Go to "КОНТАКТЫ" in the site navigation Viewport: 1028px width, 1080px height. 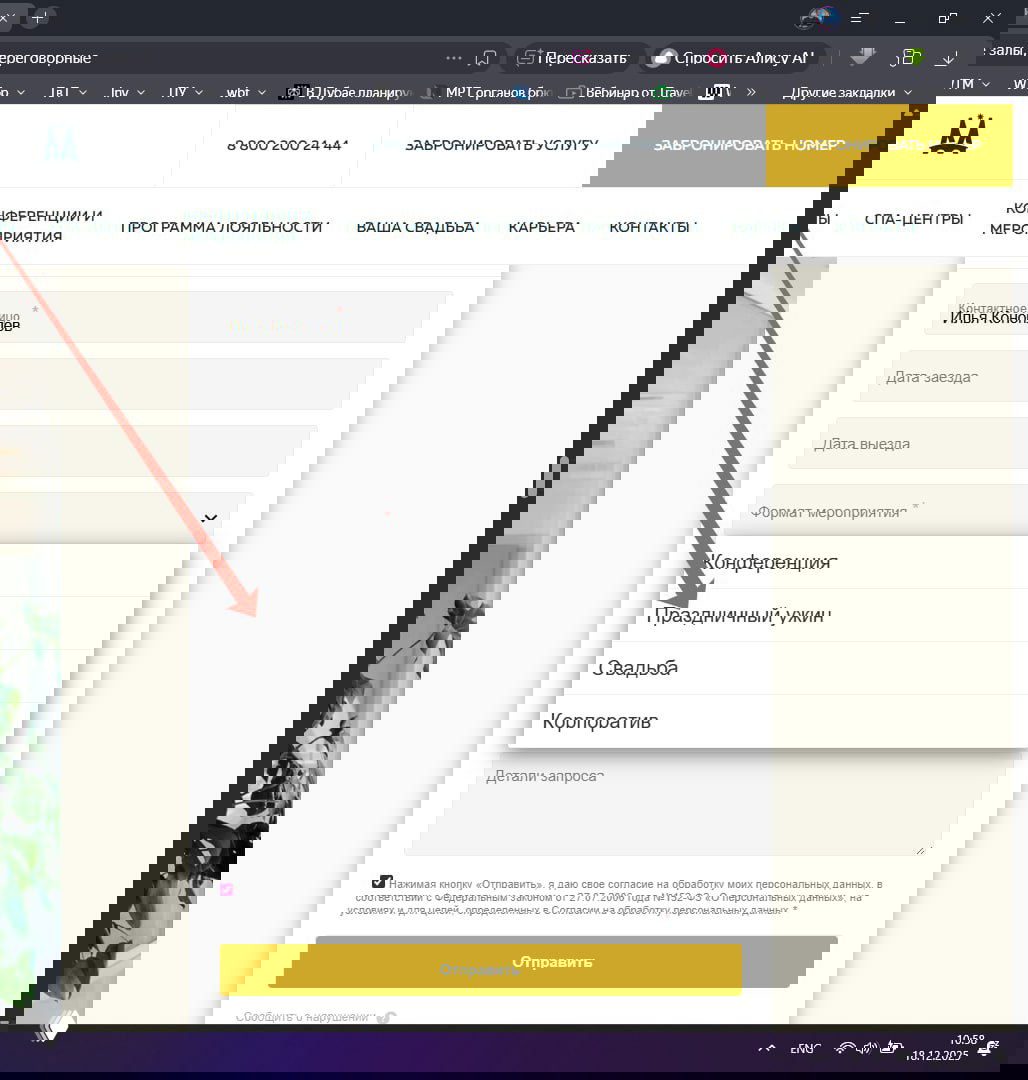(x=651, y=227)
